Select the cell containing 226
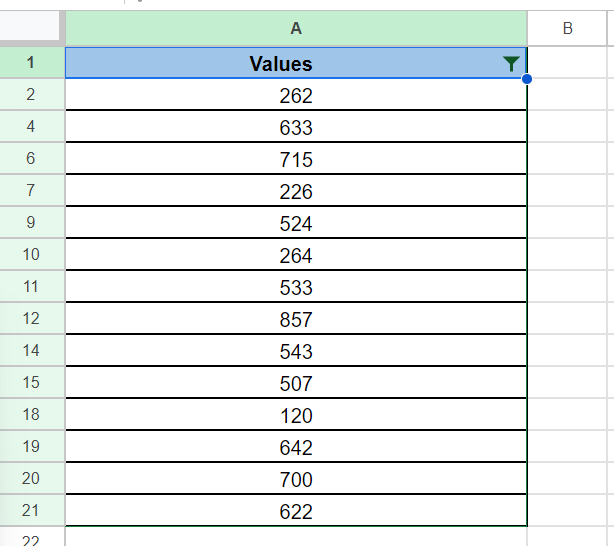This screenshot has height=546, width=614. point(296,192)
